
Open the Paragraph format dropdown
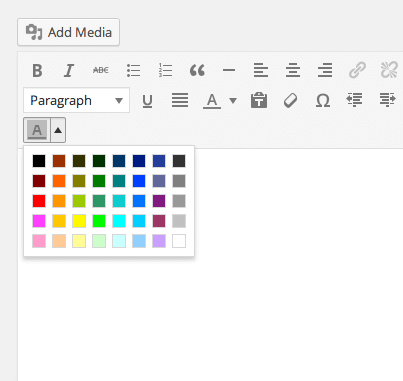[x=76, y=100]
